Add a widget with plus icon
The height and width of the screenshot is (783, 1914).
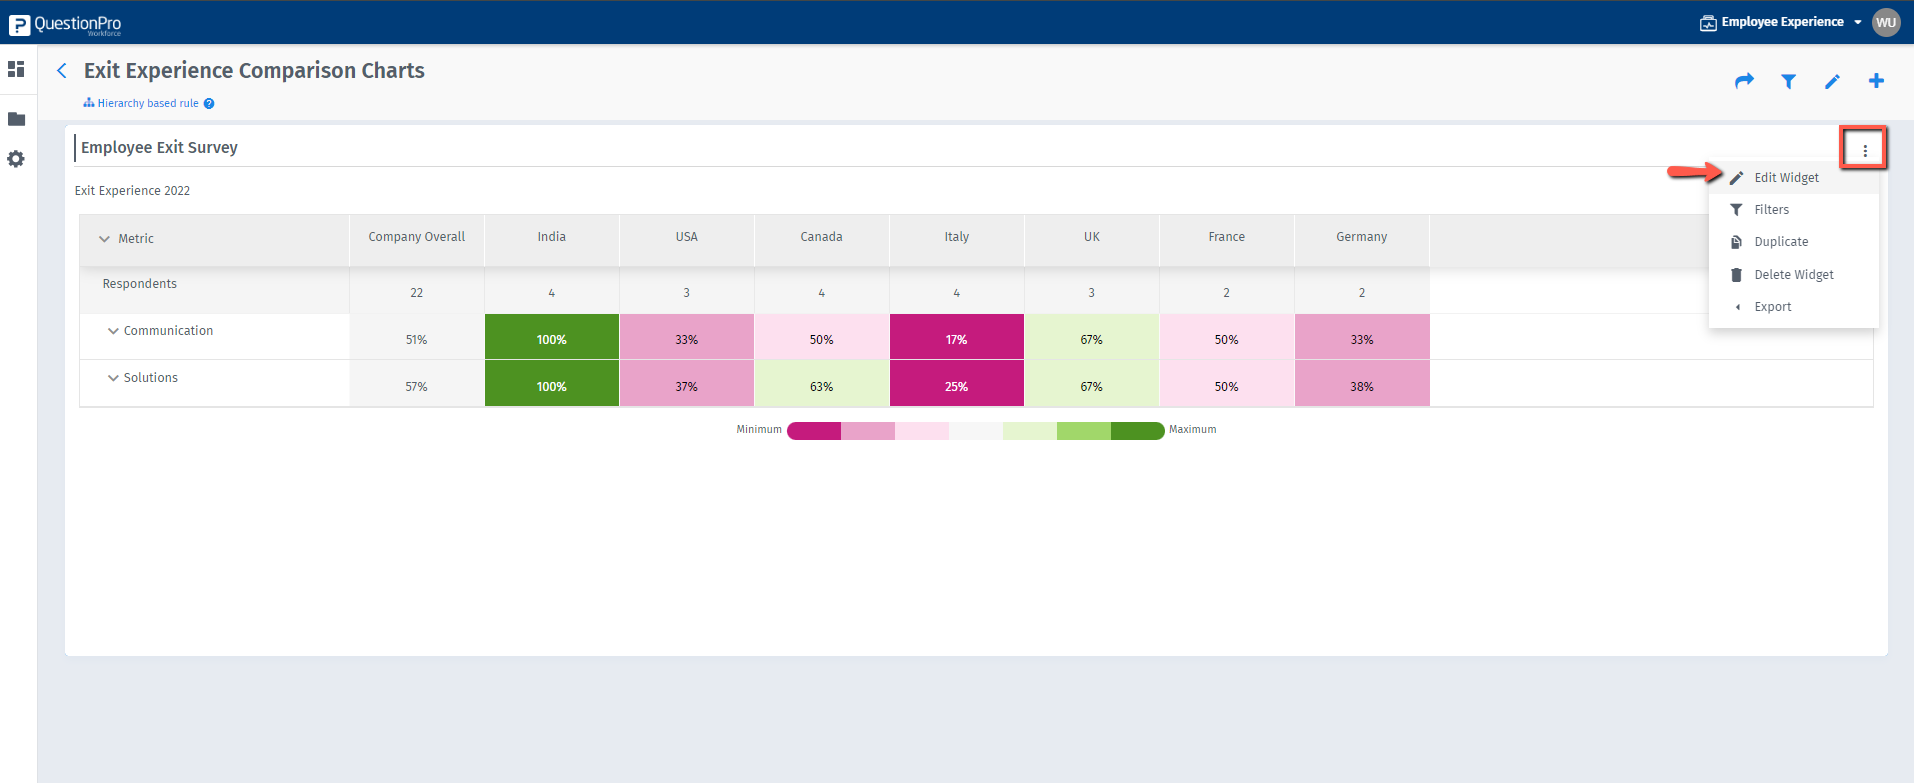[x=1876, y=81]
